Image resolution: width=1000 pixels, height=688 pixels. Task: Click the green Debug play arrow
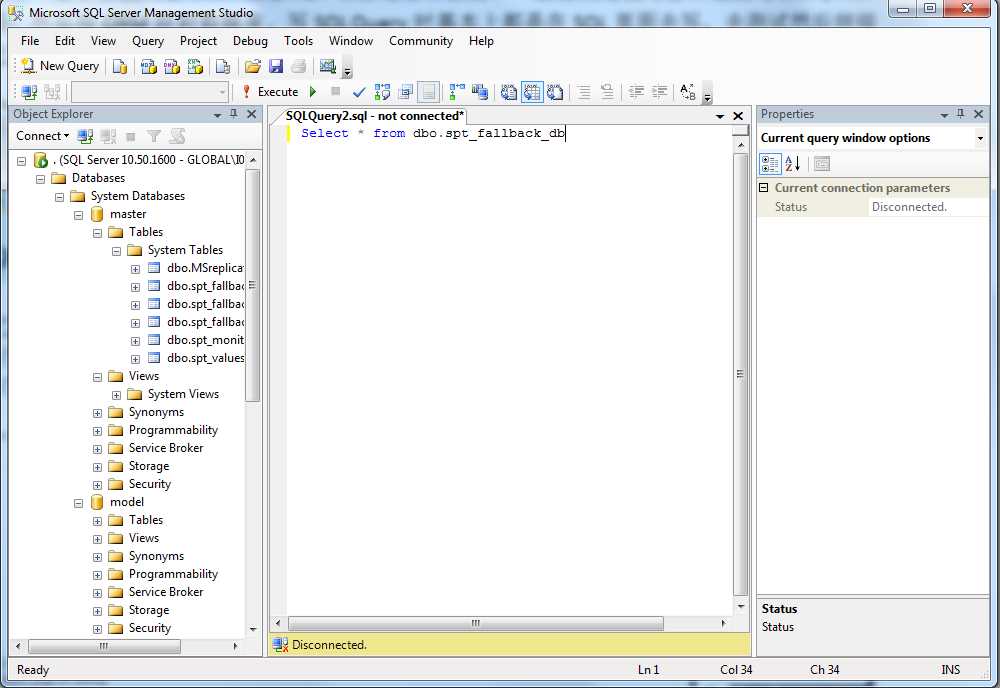tap(313, 92)
